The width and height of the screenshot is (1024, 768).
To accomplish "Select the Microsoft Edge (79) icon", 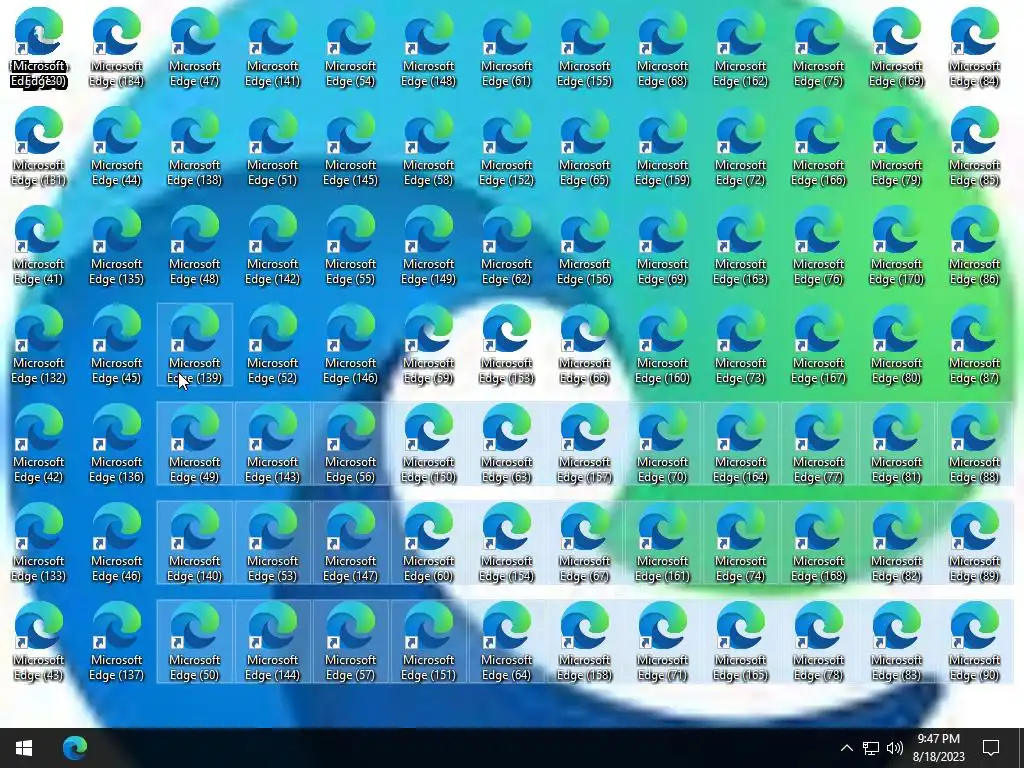I will tap(897, 146).
